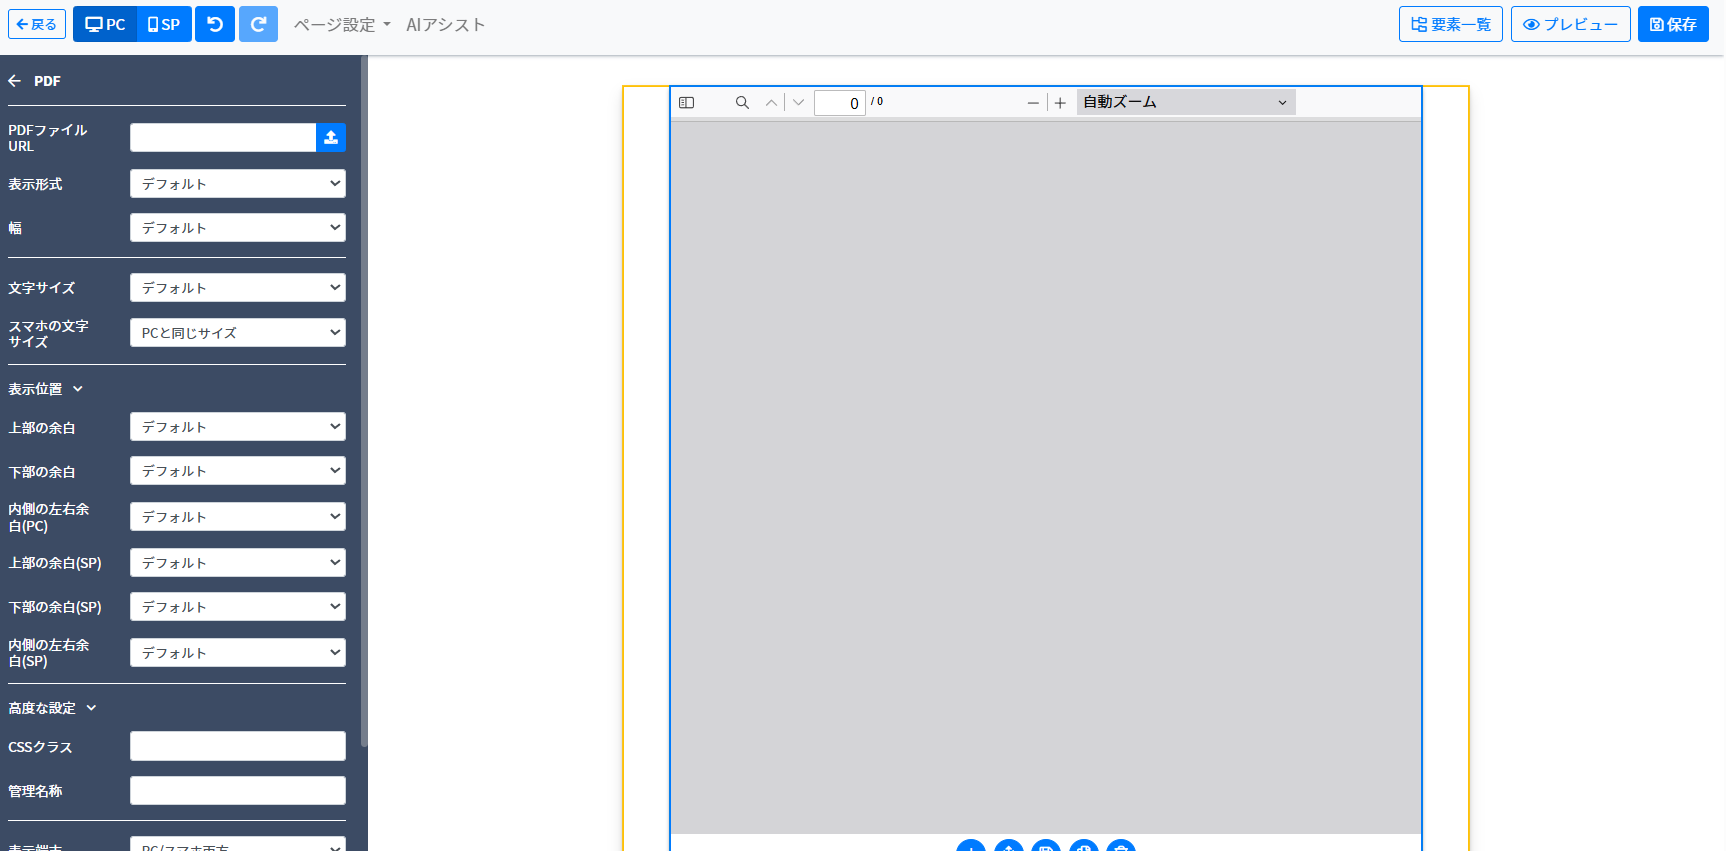Click the upload icon beside PDF URL field

coord(331,138)
